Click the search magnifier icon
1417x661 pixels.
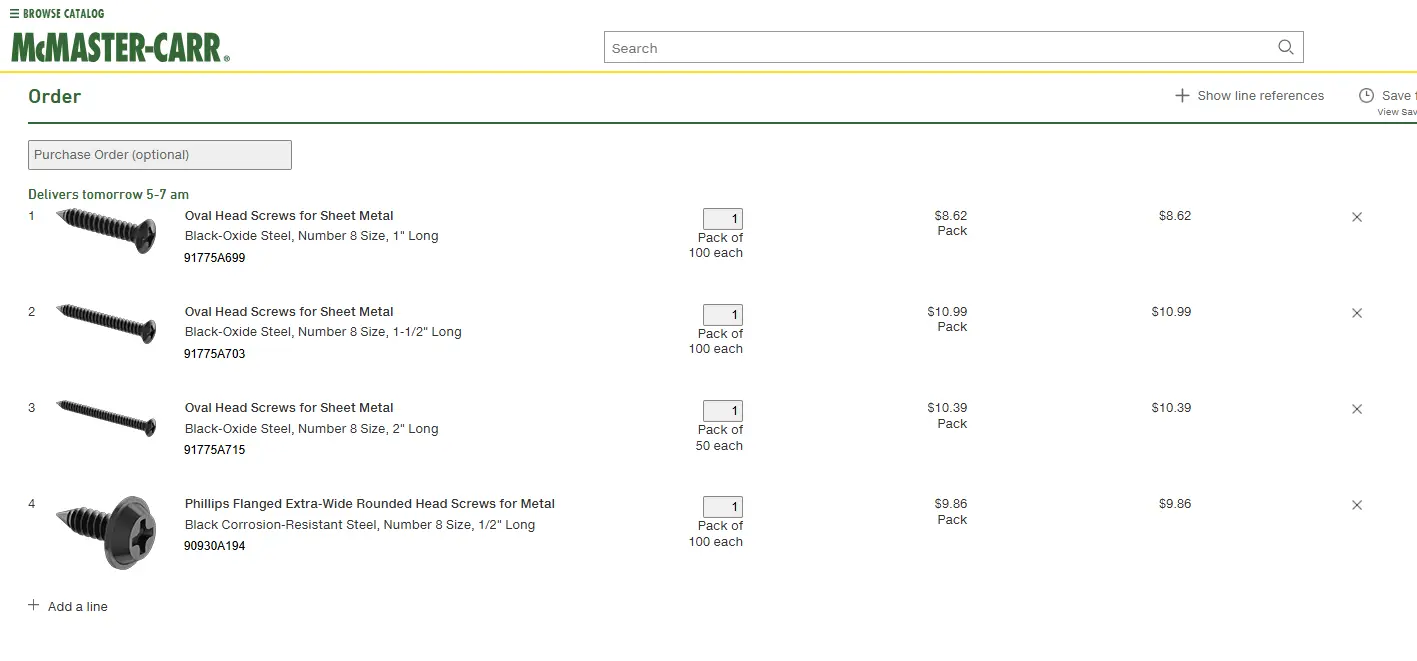click(x=1285, y=47)
